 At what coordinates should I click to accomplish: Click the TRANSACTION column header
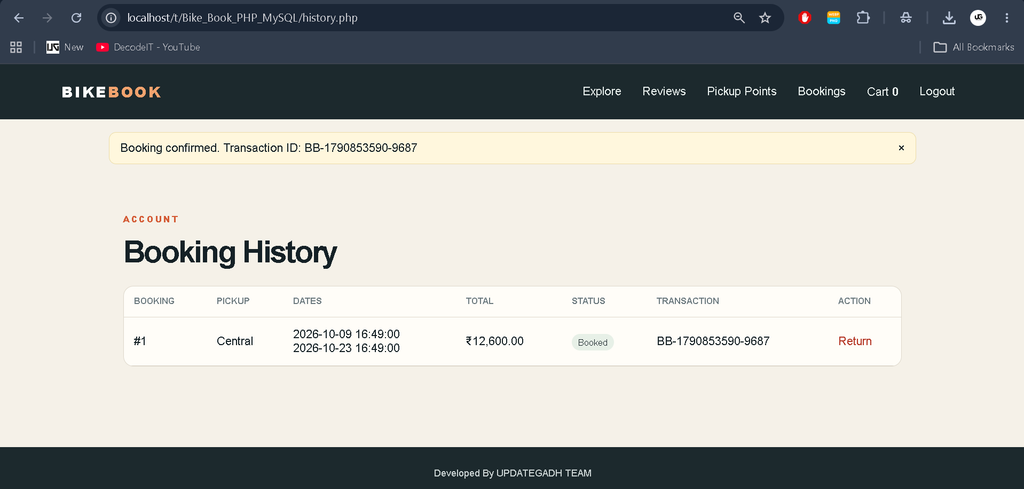pos(688,301)
